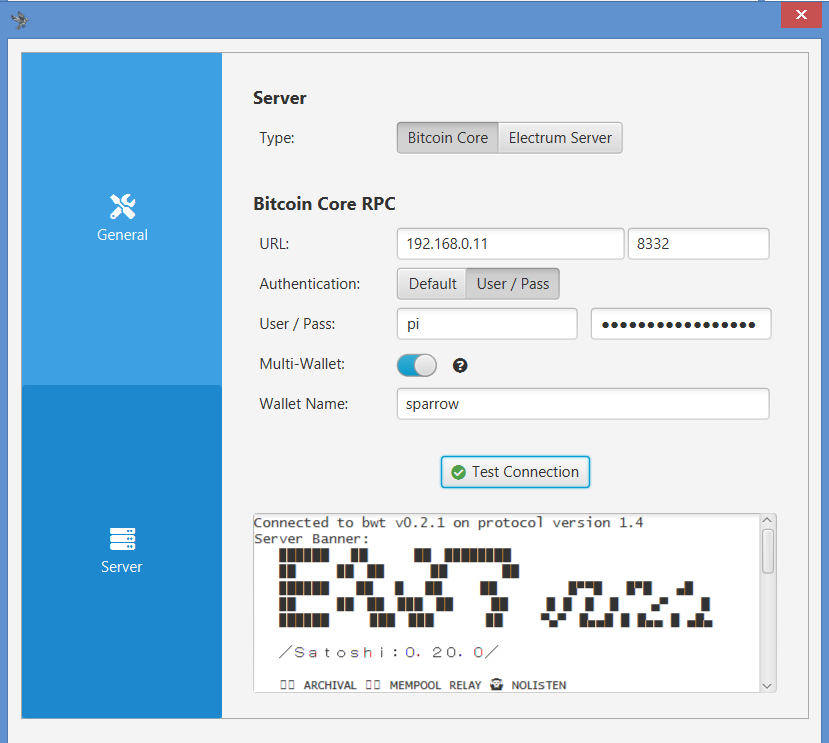This screenshot has height=743, width=829.
Task: Click the username field containing pi
Action: pos(487,324)
